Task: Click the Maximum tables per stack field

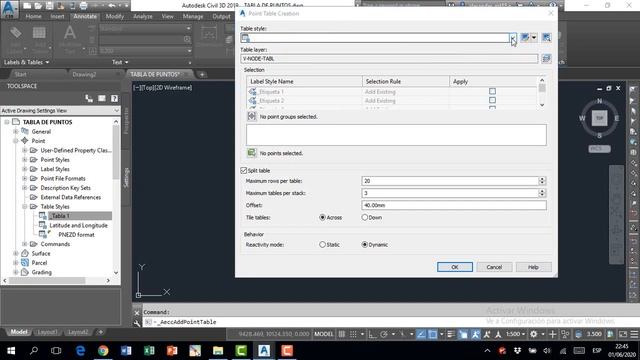Action: pyautogui.click(x=450, y=193)
